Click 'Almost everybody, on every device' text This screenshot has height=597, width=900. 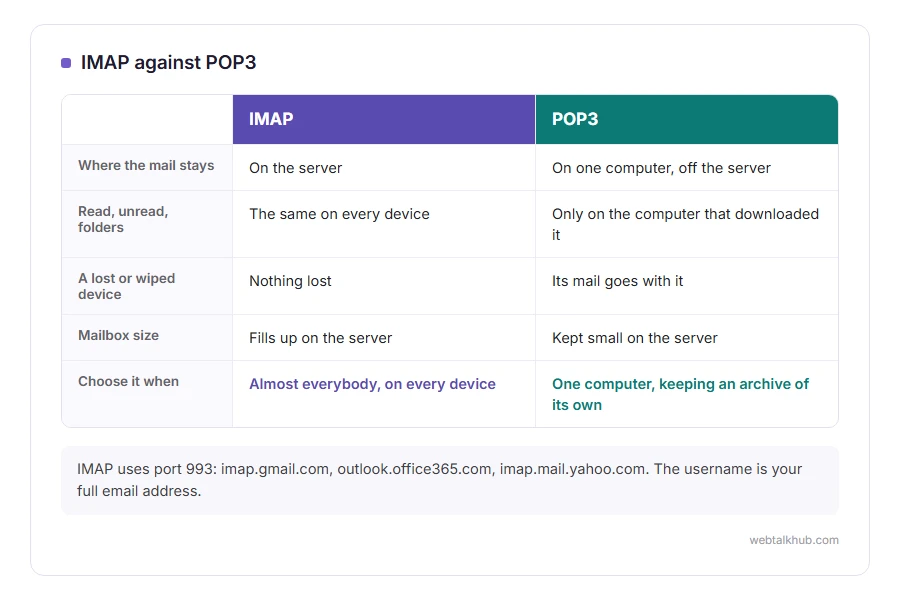tap(372, 384)
